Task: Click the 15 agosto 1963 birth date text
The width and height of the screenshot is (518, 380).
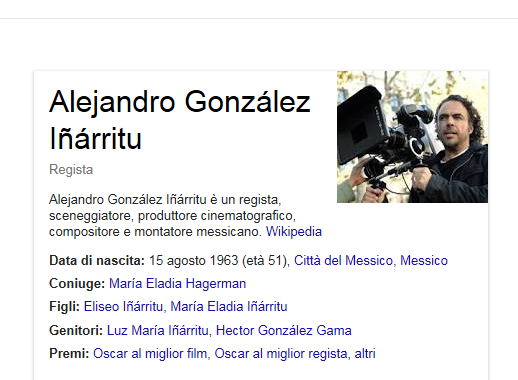Action: 194,261
